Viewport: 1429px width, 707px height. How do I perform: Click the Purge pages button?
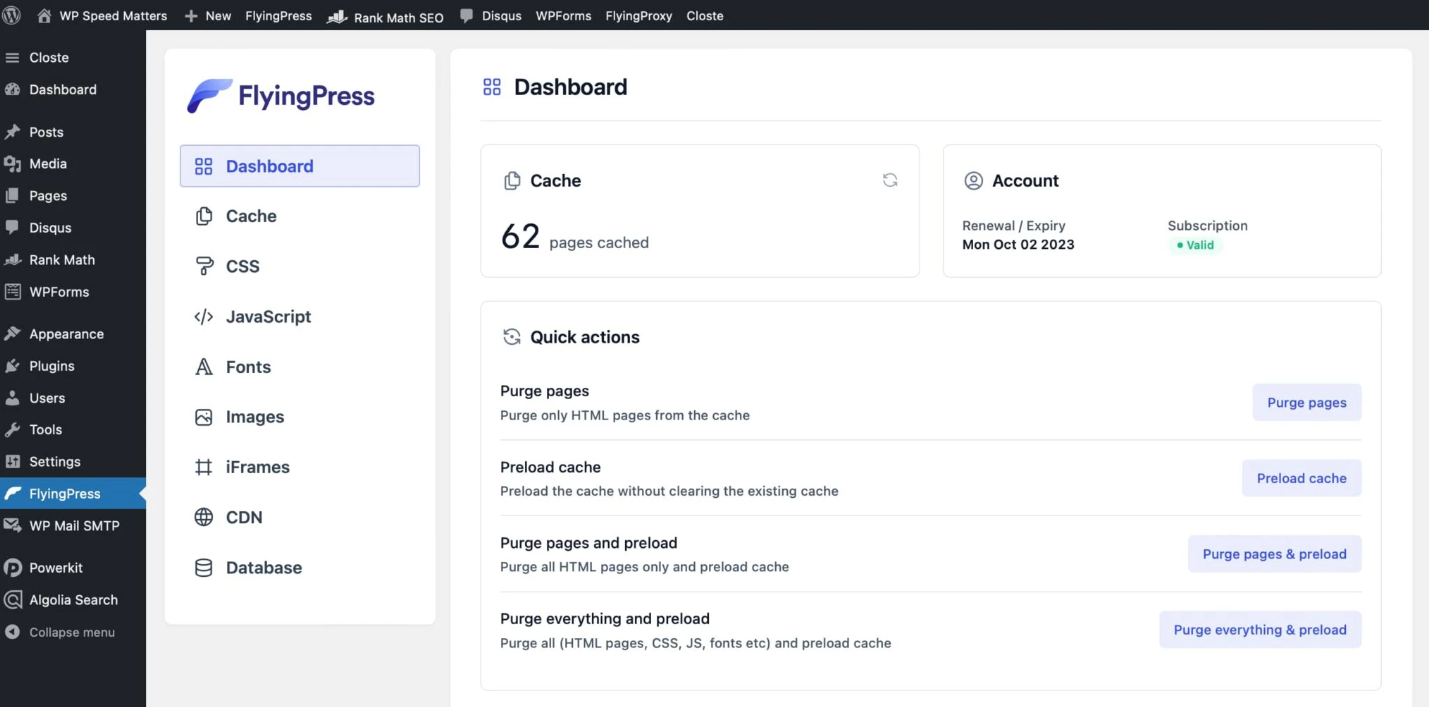[x=1307, y=402]
